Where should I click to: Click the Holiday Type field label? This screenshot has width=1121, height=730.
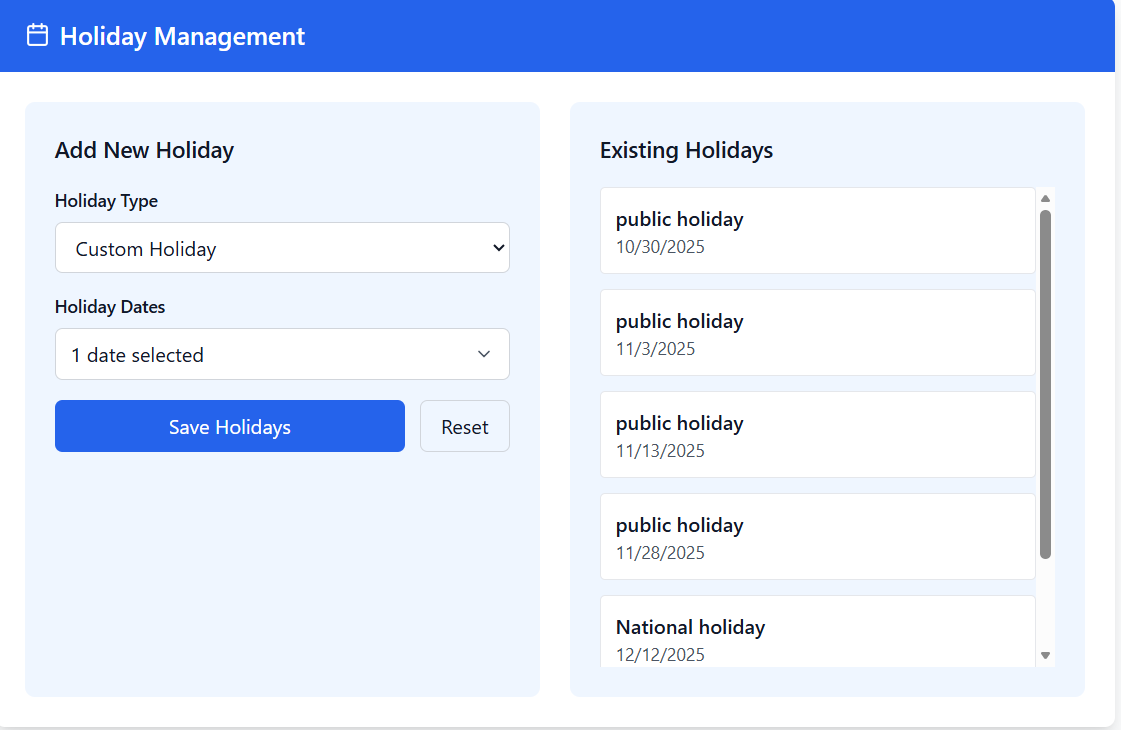tap(106, 201)
